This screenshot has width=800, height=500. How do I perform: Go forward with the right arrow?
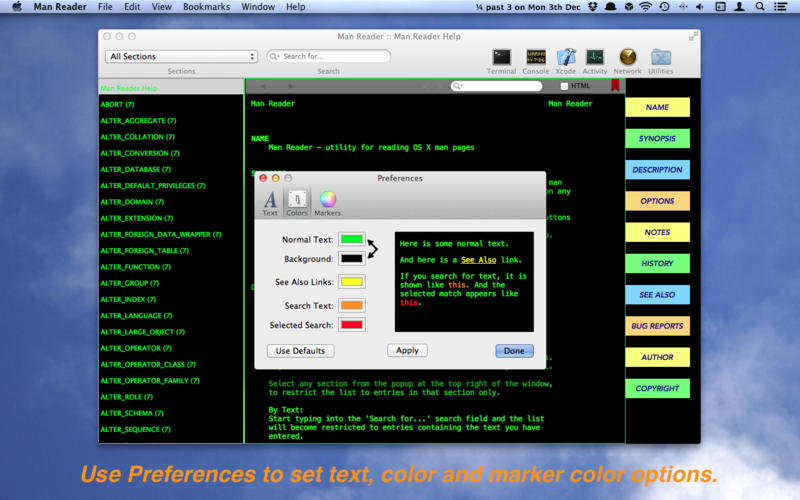[290, 86]
